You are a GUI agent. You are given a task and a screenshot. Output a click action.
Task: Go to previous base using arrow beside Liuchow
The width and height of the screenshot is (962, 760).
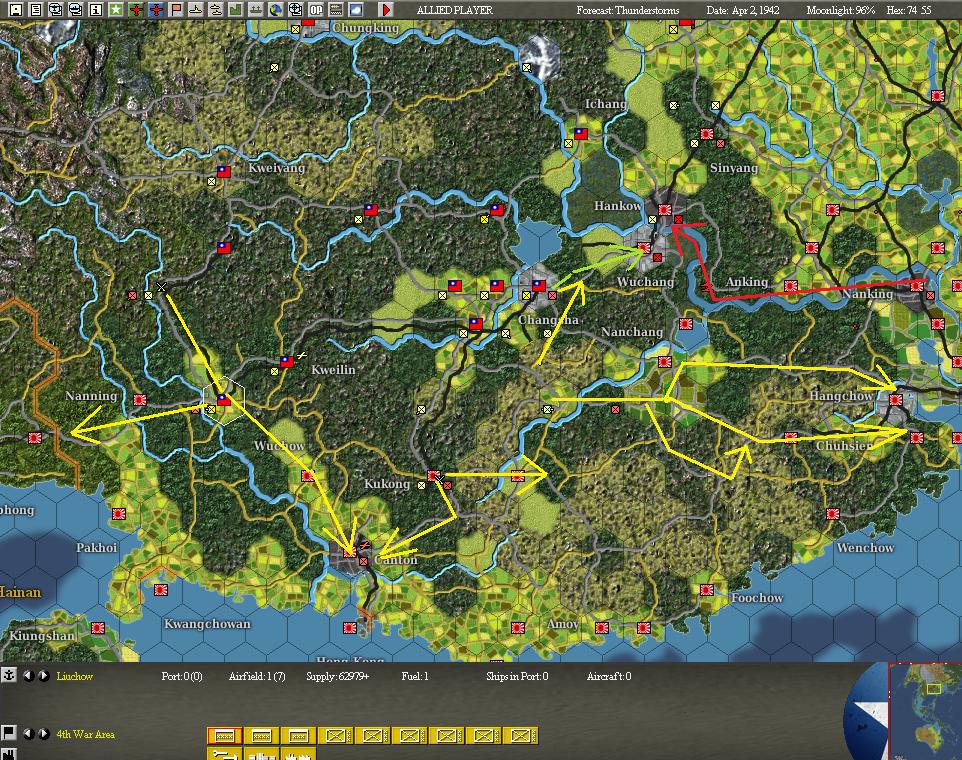pos(28,675)
